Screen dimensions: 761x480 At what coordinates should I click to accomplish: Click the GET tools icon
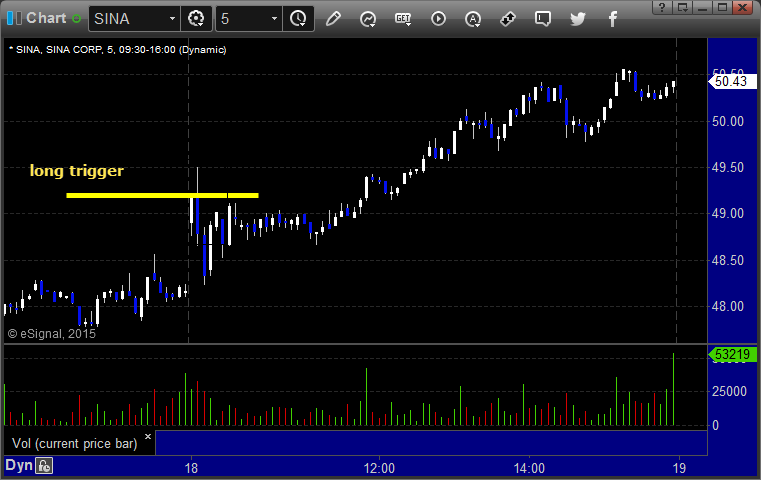[403, 19]
